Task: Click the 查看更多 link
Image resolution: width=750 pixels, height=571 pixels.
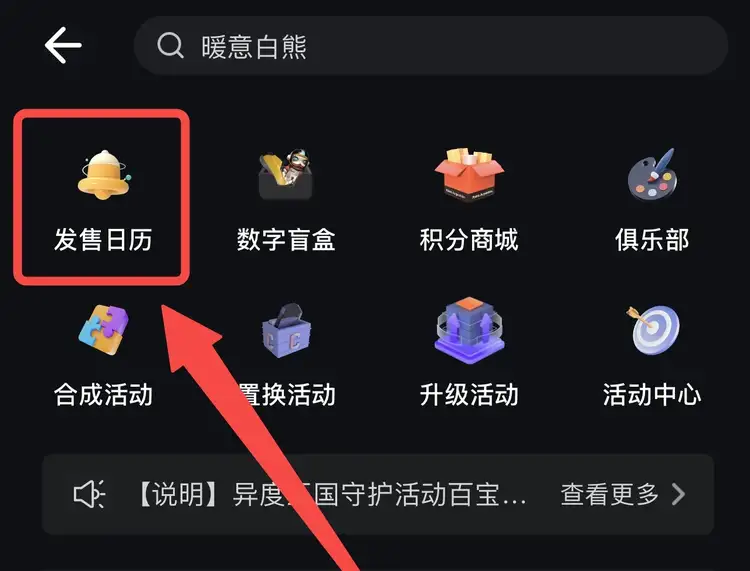Action: coord(610,494)
